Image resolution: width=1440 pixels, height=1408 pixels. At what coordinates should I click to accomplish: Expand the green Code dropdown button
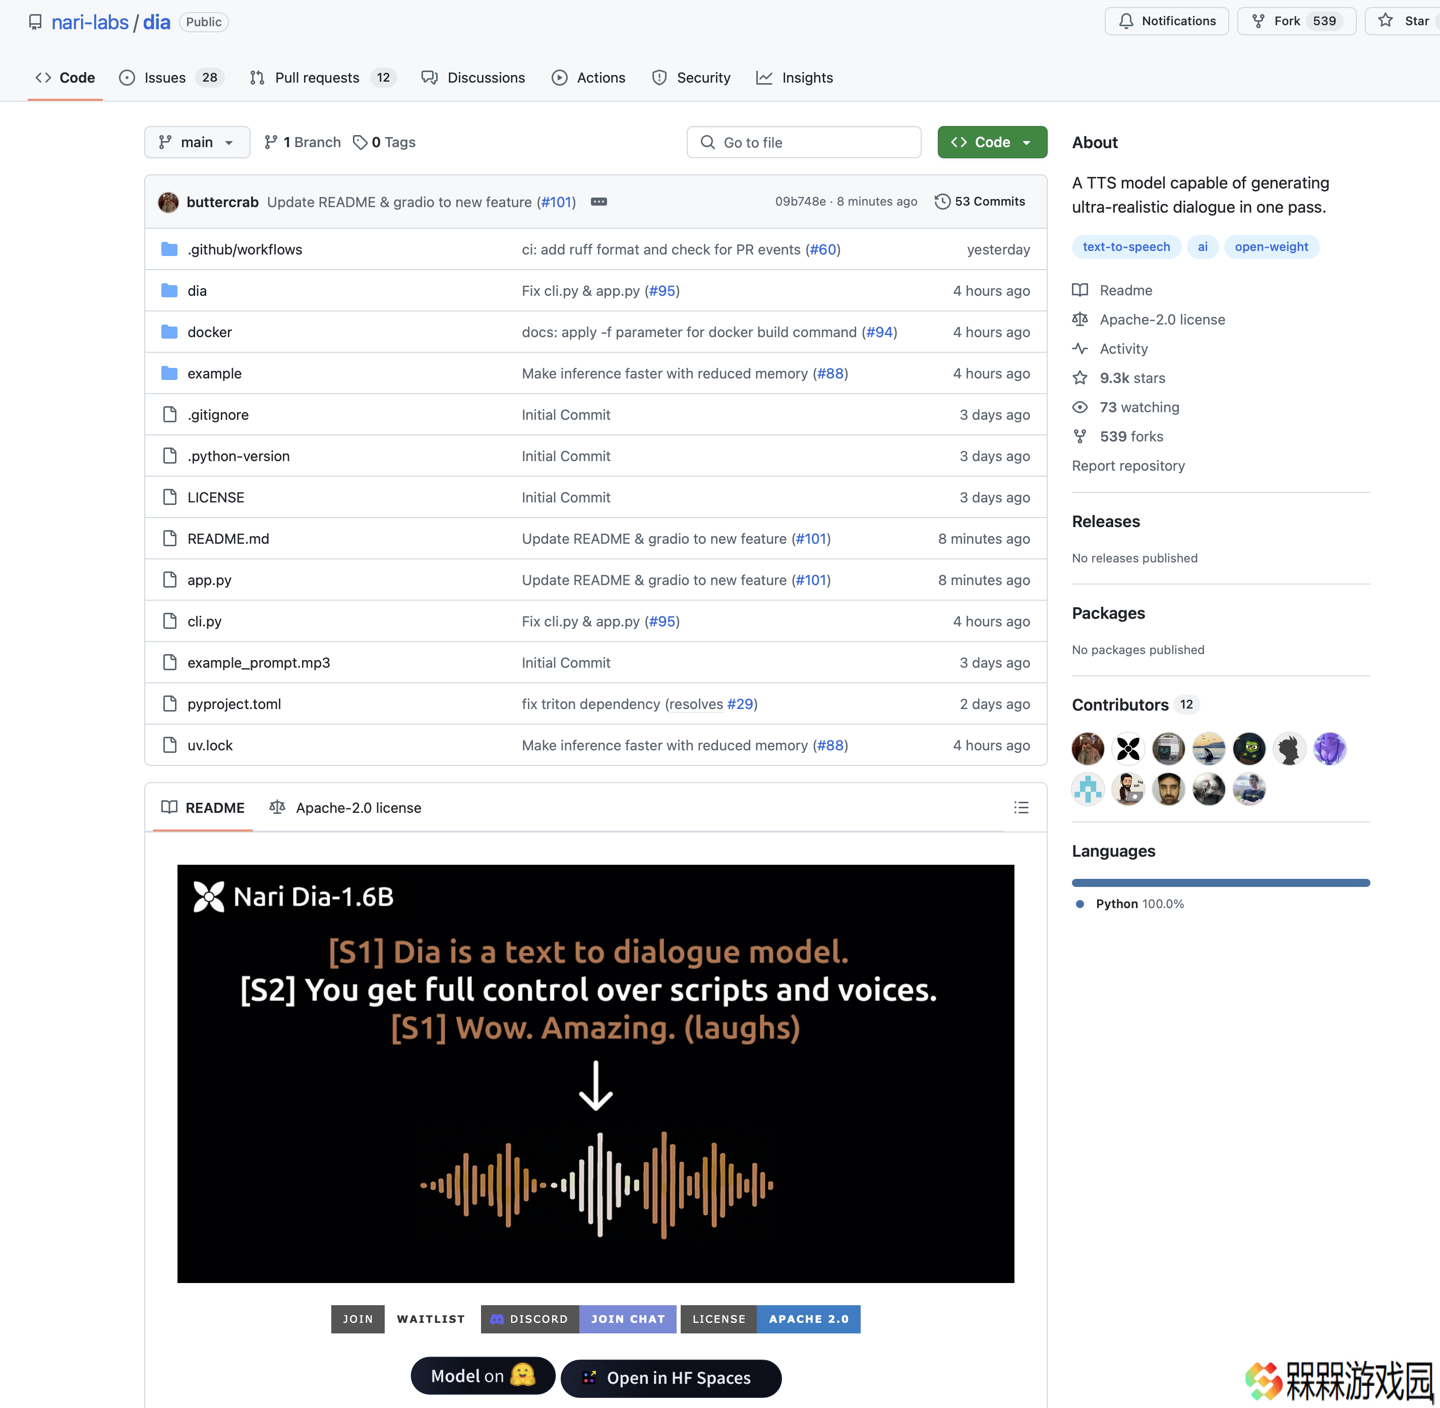992,142
